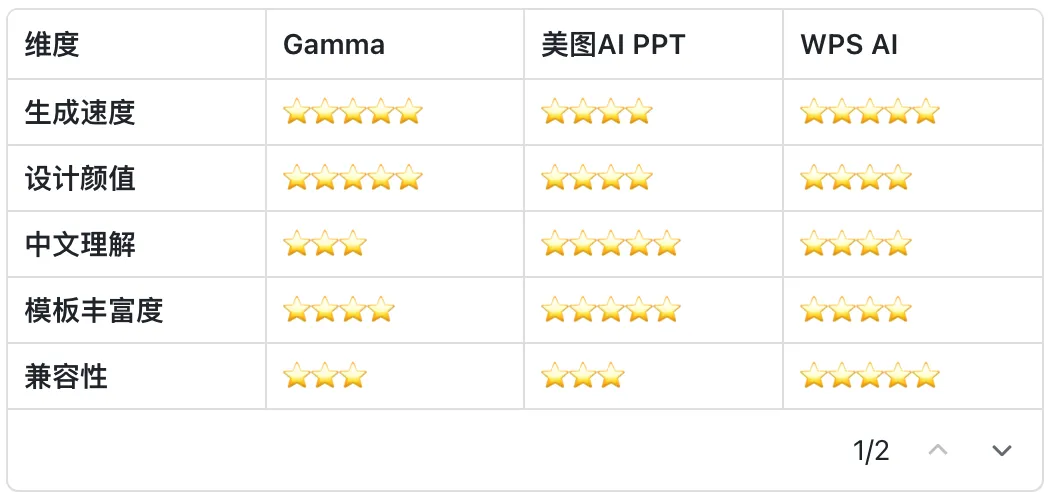Click 美图AI PPT's 模板丰富度 star rating

click(x=610, y=311)
